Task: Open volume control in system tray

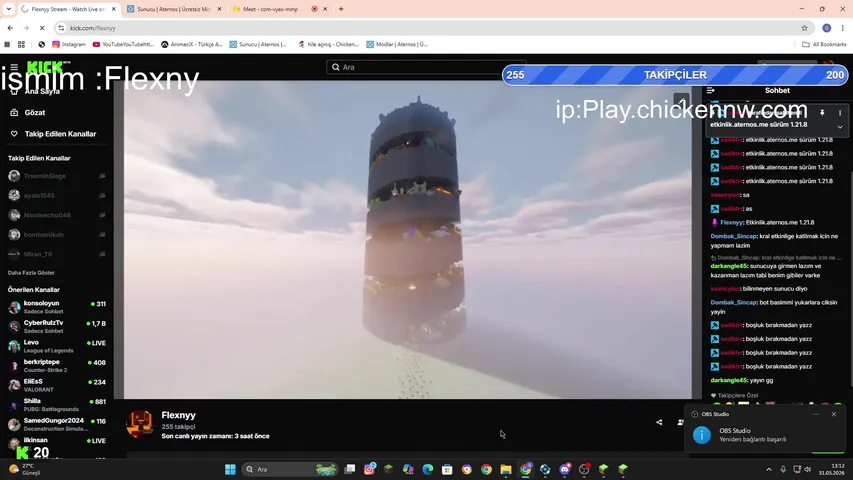Action: click(808, 469)
